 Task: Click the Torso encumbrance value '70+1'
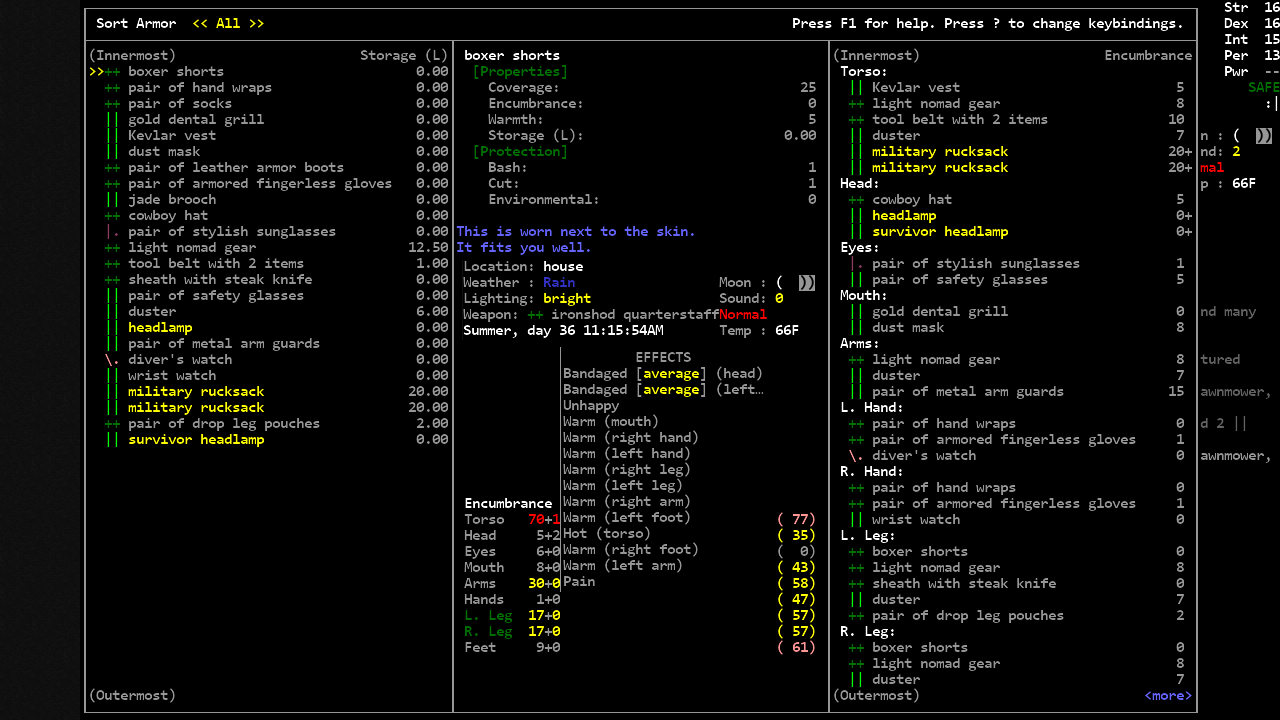(544, 519)
